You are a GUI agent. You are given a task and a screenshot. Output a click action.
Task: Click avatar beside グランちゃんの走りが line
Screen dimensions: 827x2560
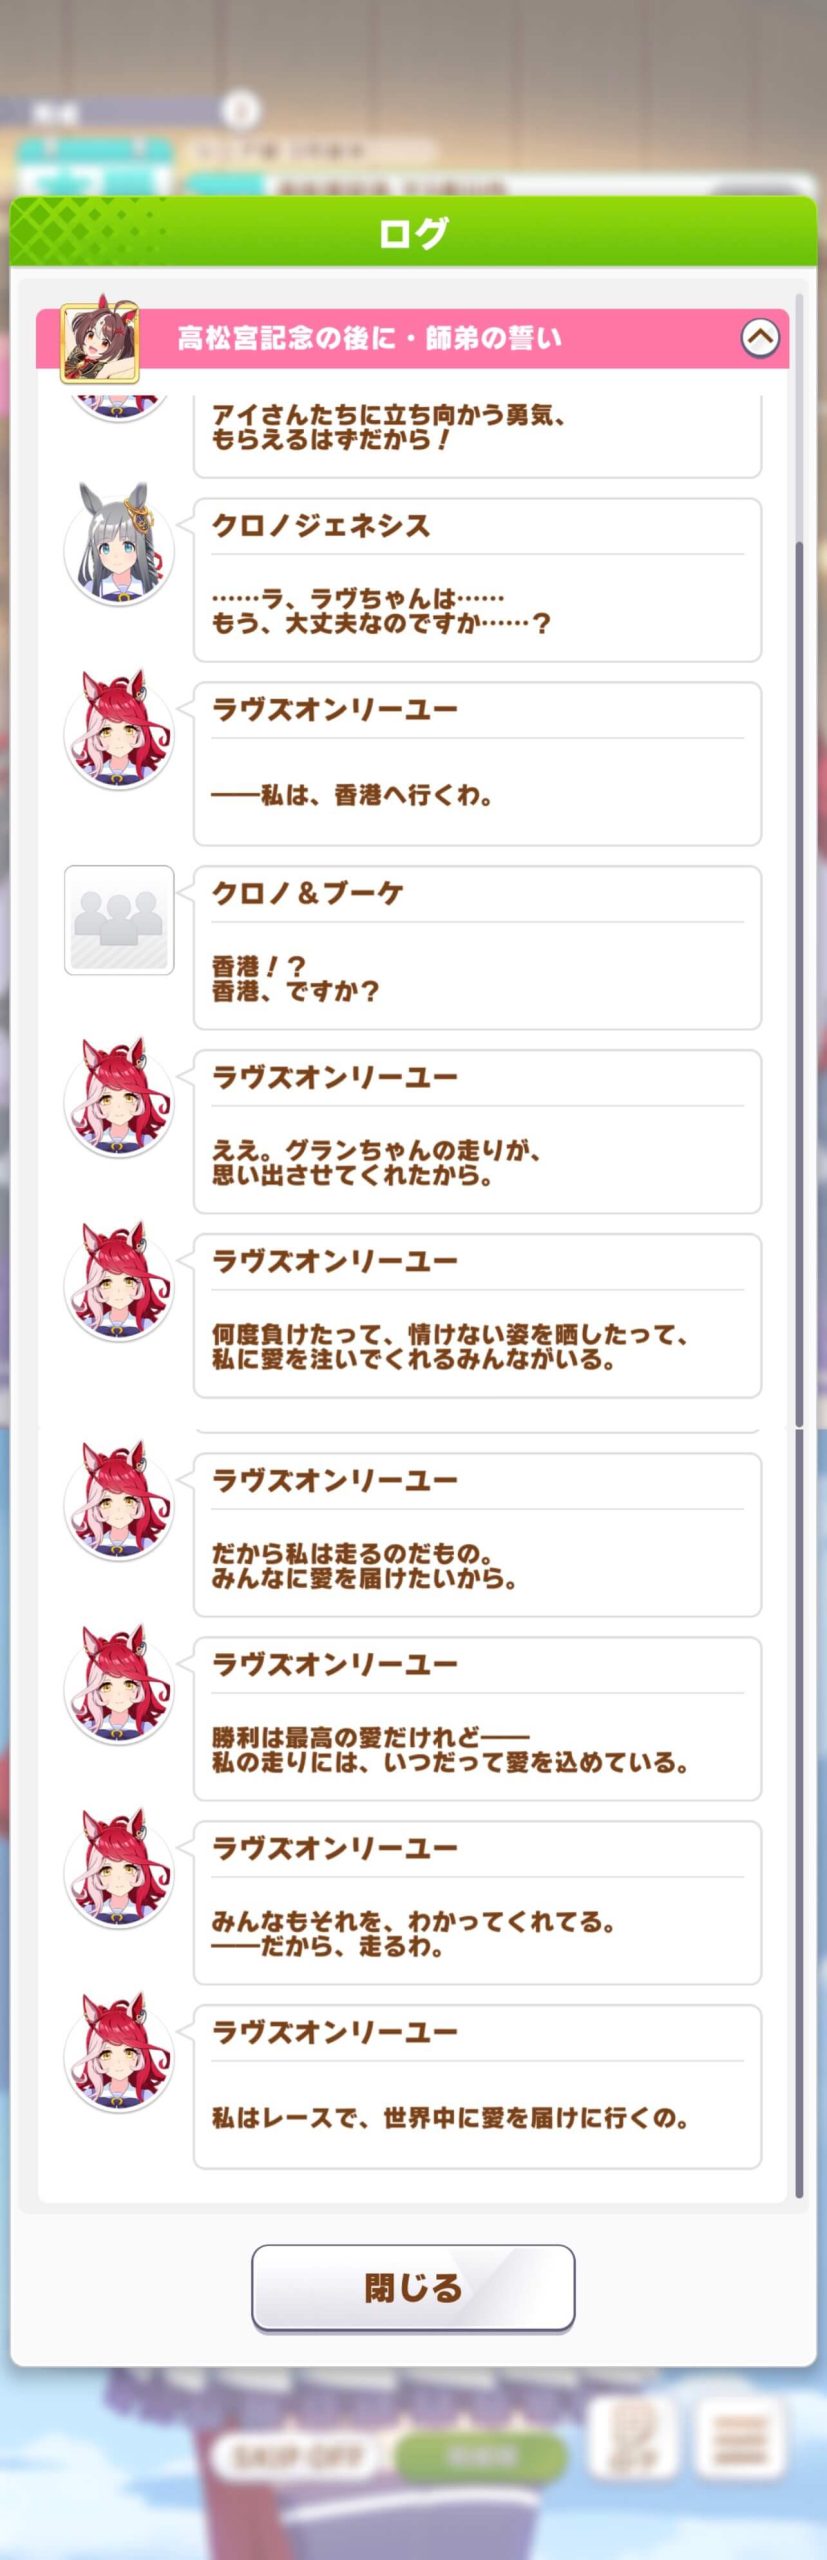tap(119, 1099)
